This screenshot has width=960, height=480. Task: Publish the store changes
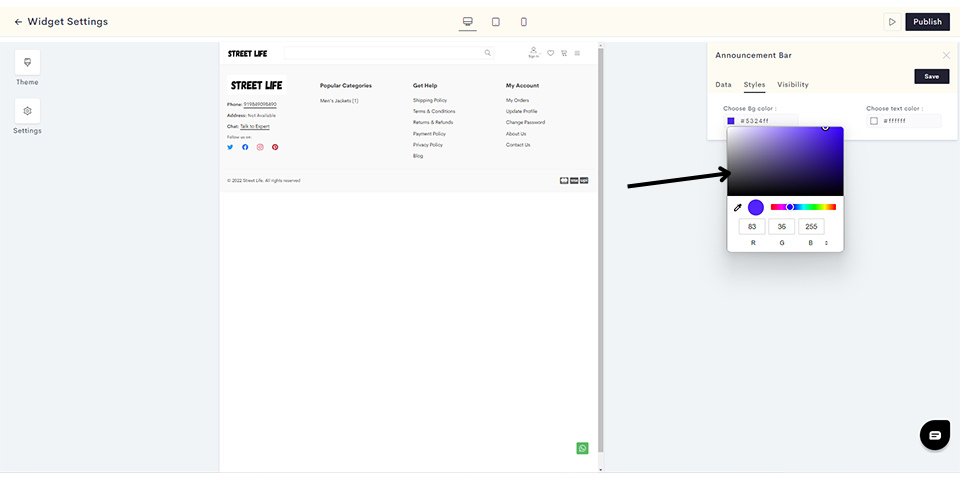click(928, 22)
